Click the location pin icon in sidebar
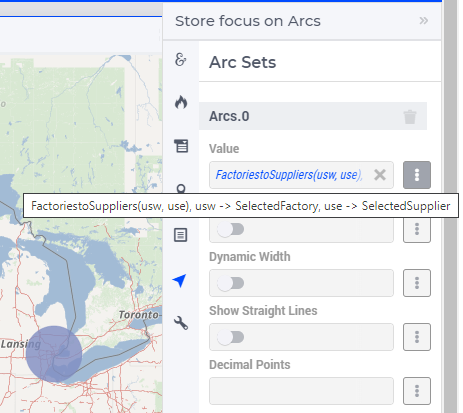Viewport: 463px width, 413px height. tap(181, 189)
